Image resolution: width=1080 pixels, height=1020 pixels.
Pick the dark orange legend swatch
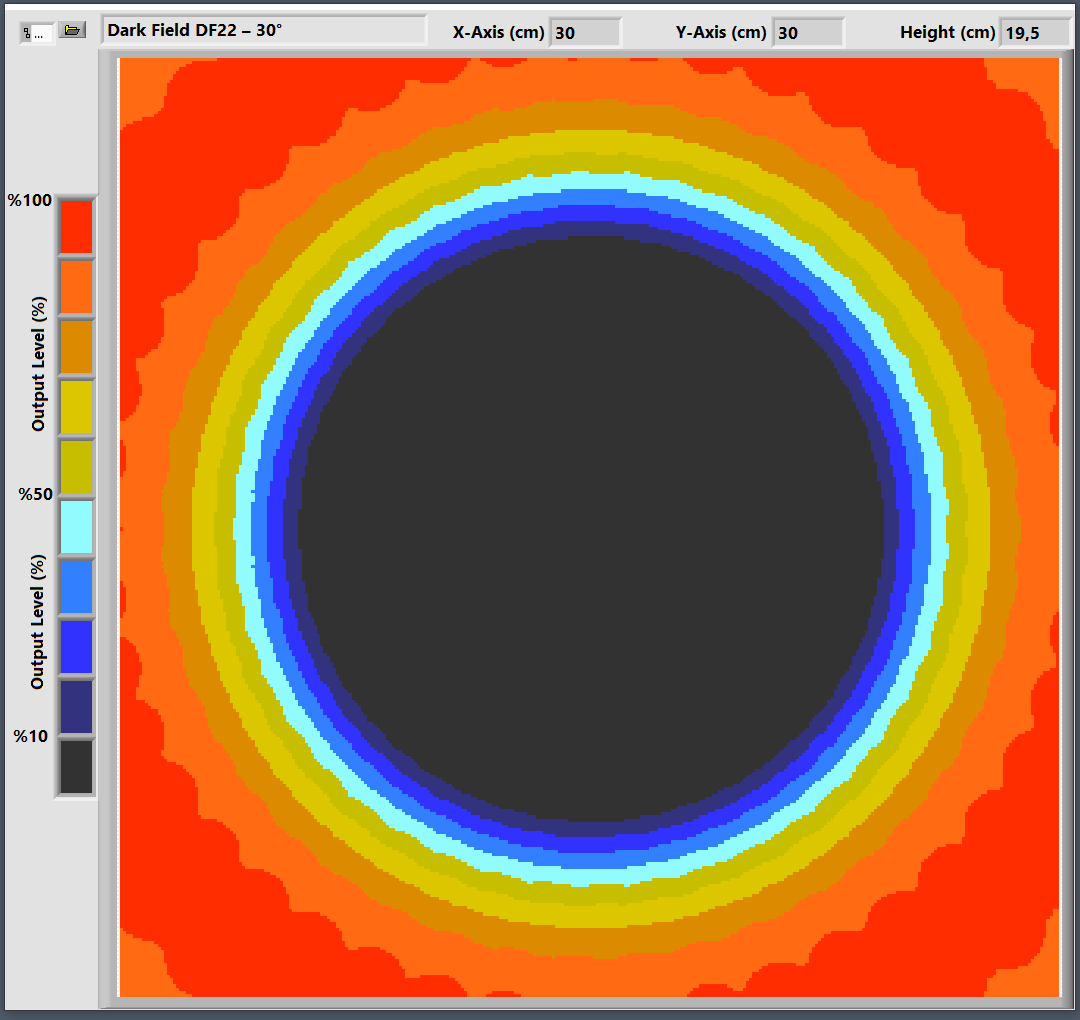(x=76, y=346)
